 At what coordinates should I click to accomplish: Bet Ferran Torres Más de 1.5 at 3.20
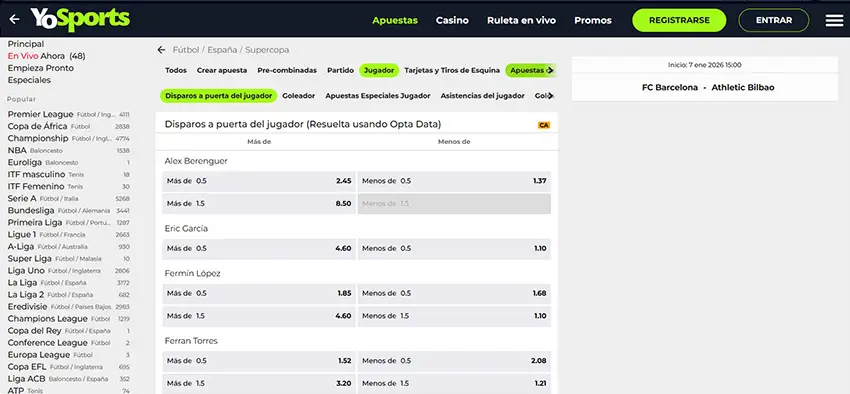coord(259,384)
